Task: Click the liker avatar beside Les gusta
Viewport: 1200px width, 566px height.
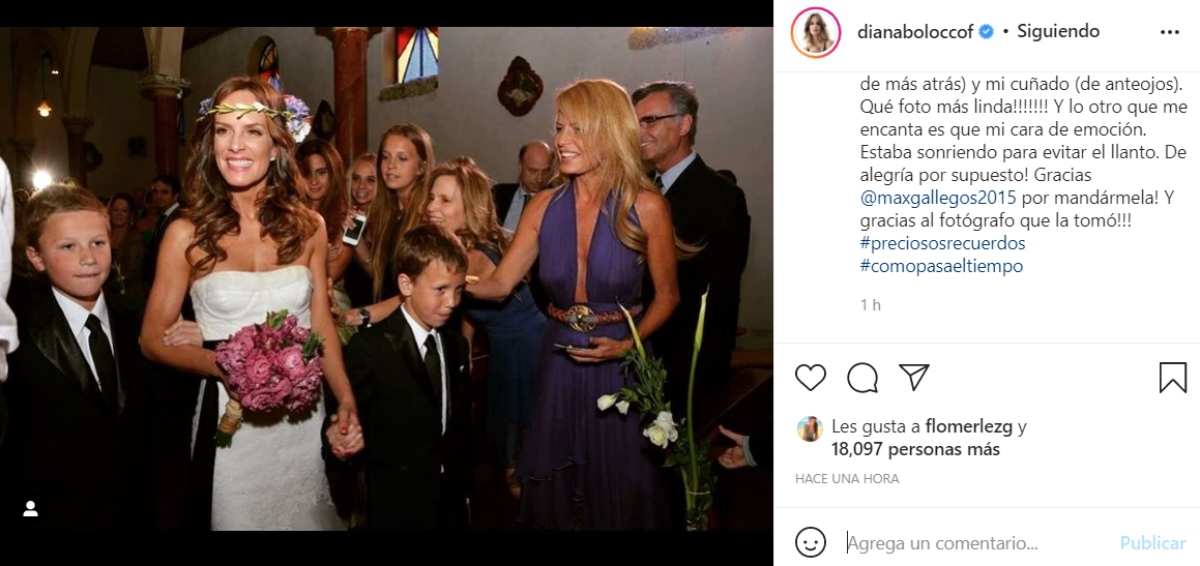Action: [810, 428]
